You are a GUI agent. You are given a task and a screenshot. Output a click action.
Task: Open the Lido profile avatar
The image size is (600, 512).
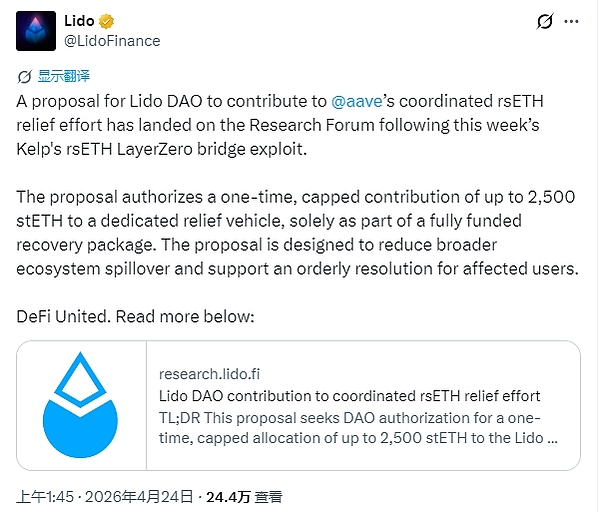pyautogui.click(x=35, y=31)
